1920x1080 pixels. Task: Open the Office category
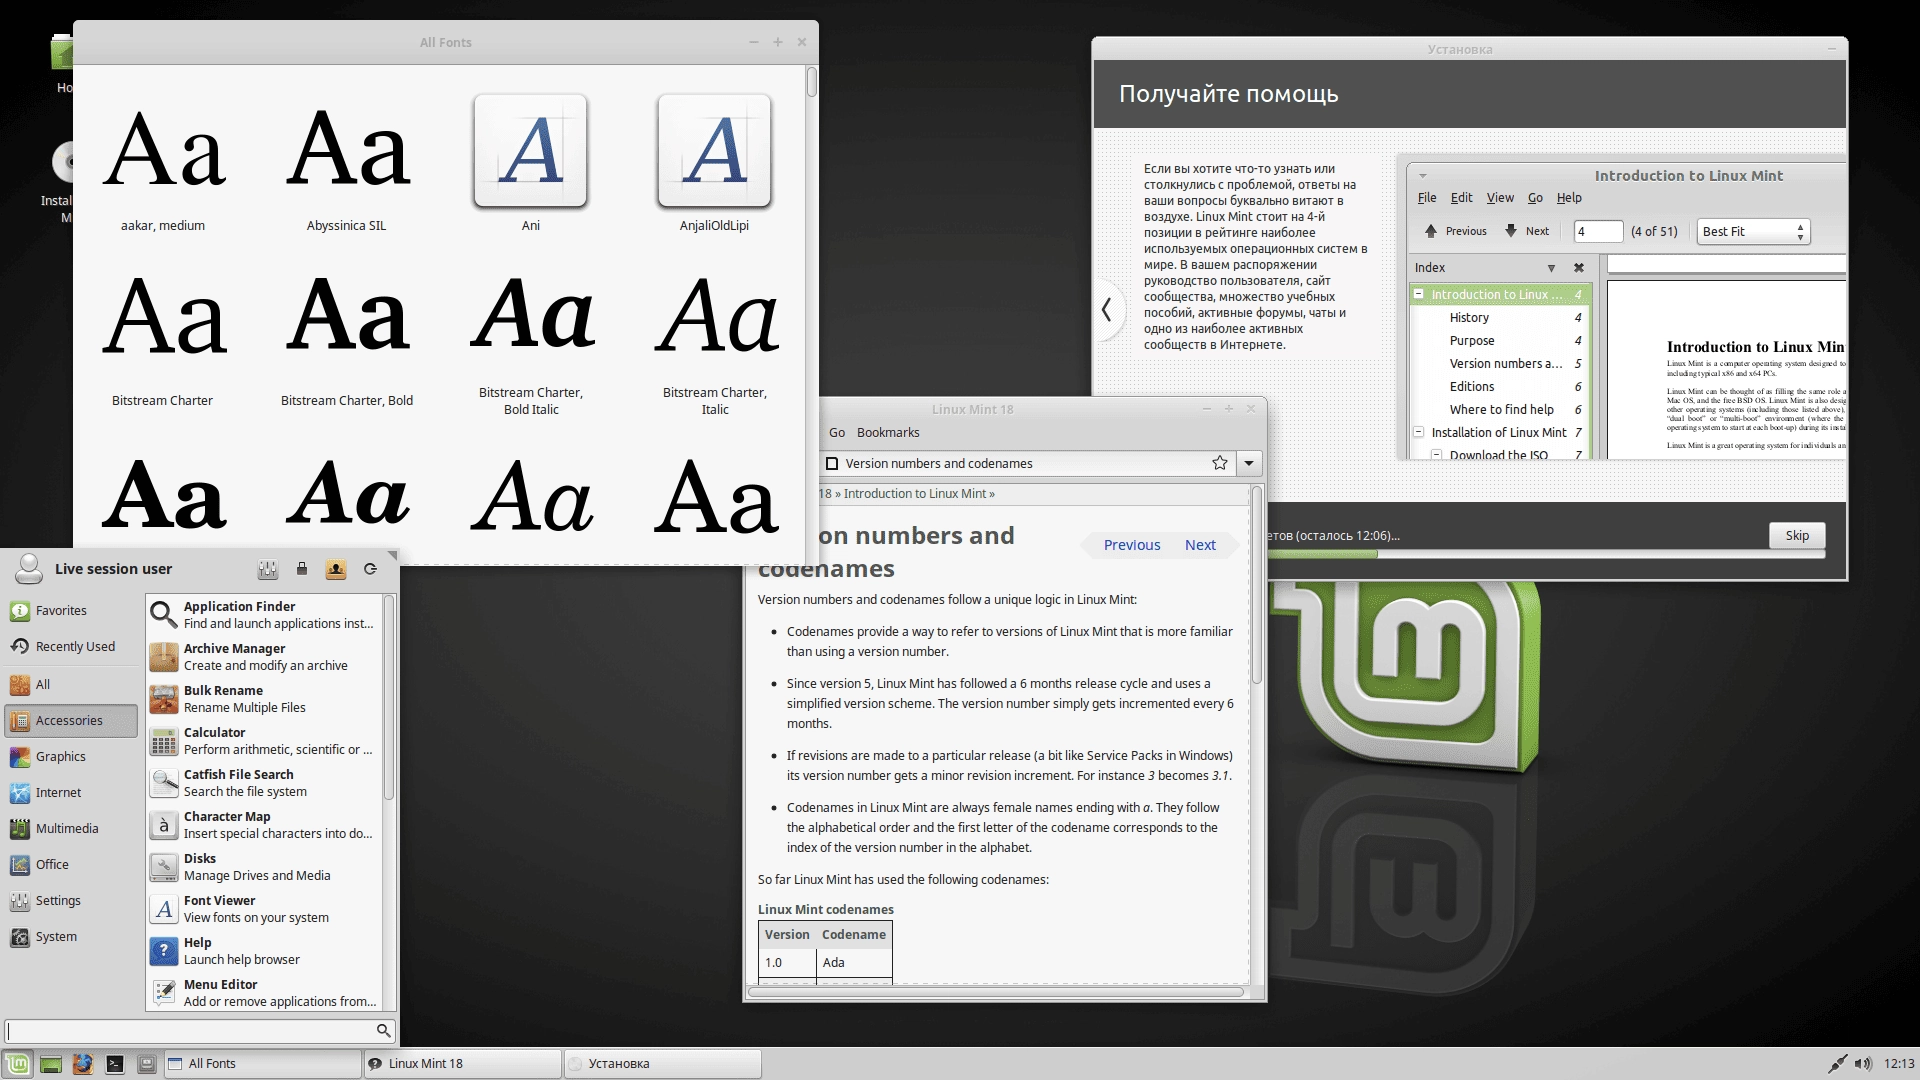(x=70, y=865)
